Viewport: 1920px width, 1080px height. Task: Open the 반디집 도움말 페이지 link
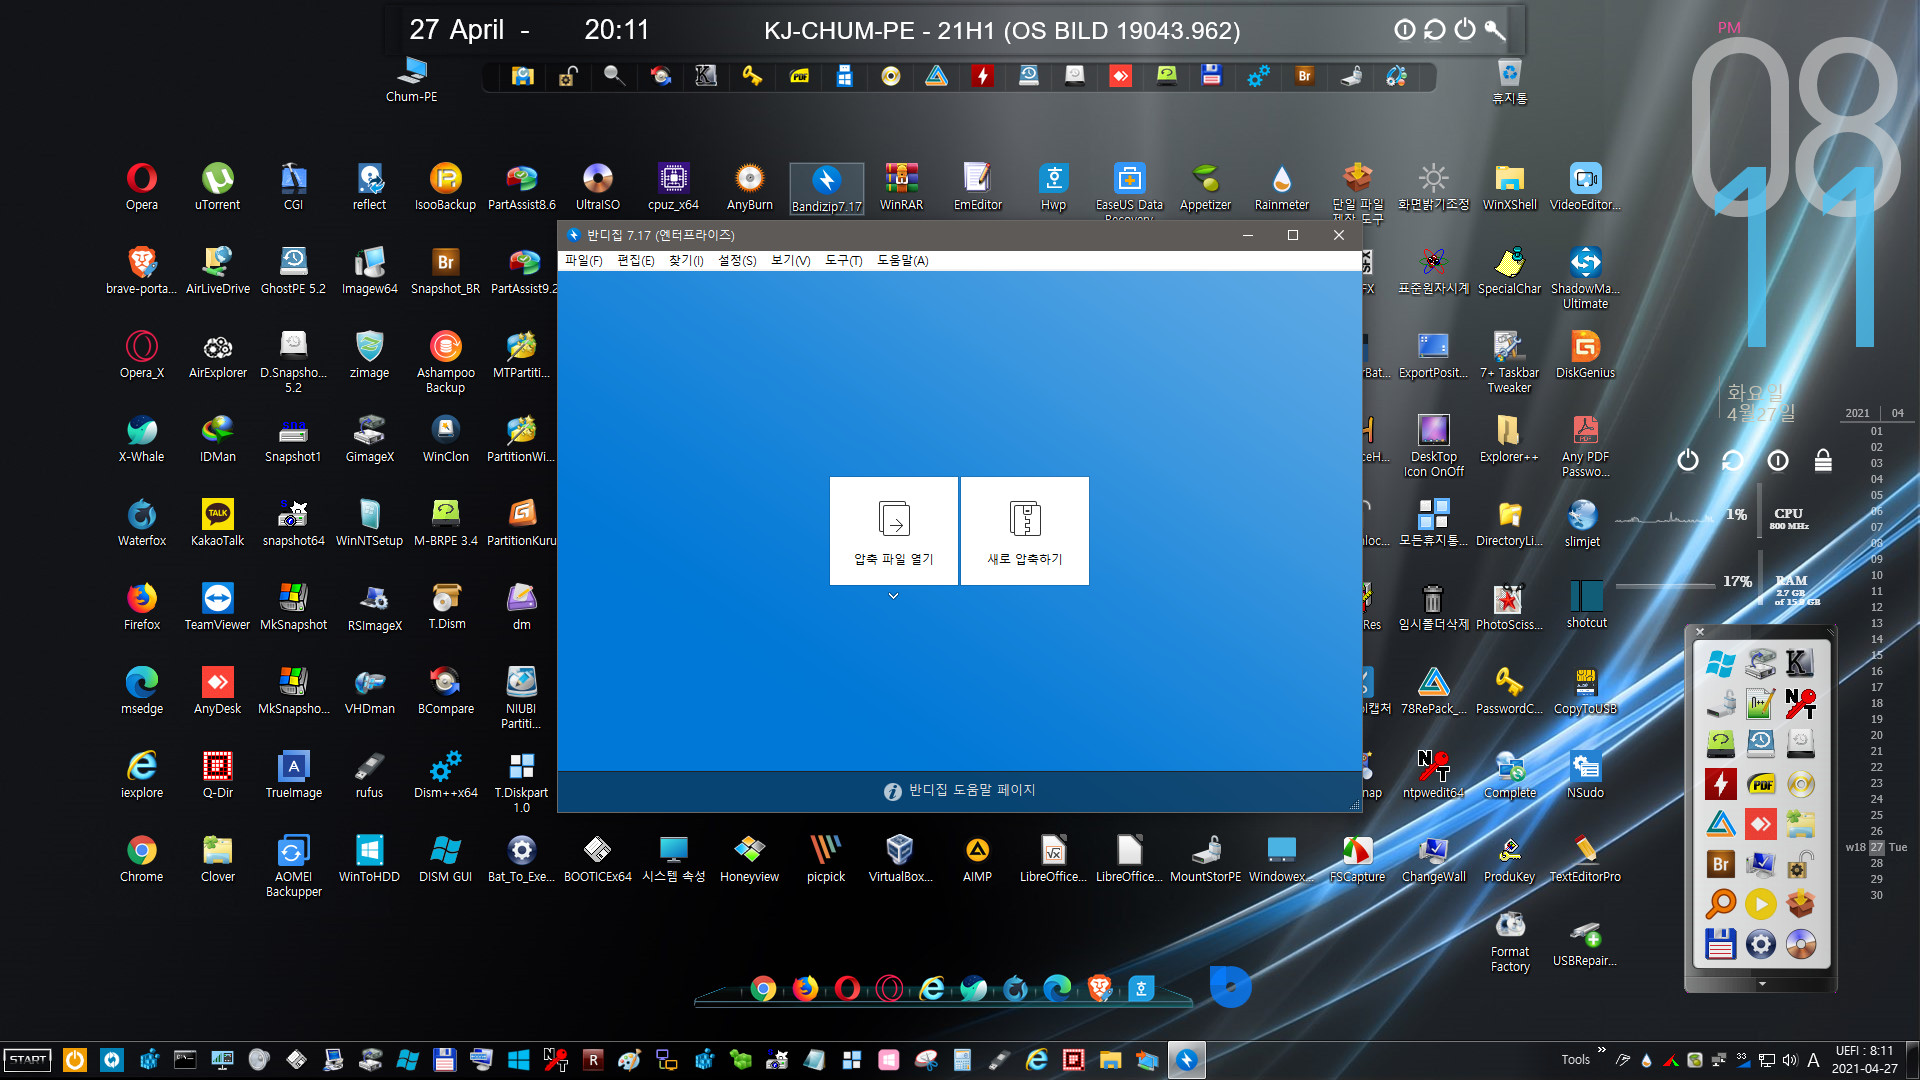click(x=960, y=790)
